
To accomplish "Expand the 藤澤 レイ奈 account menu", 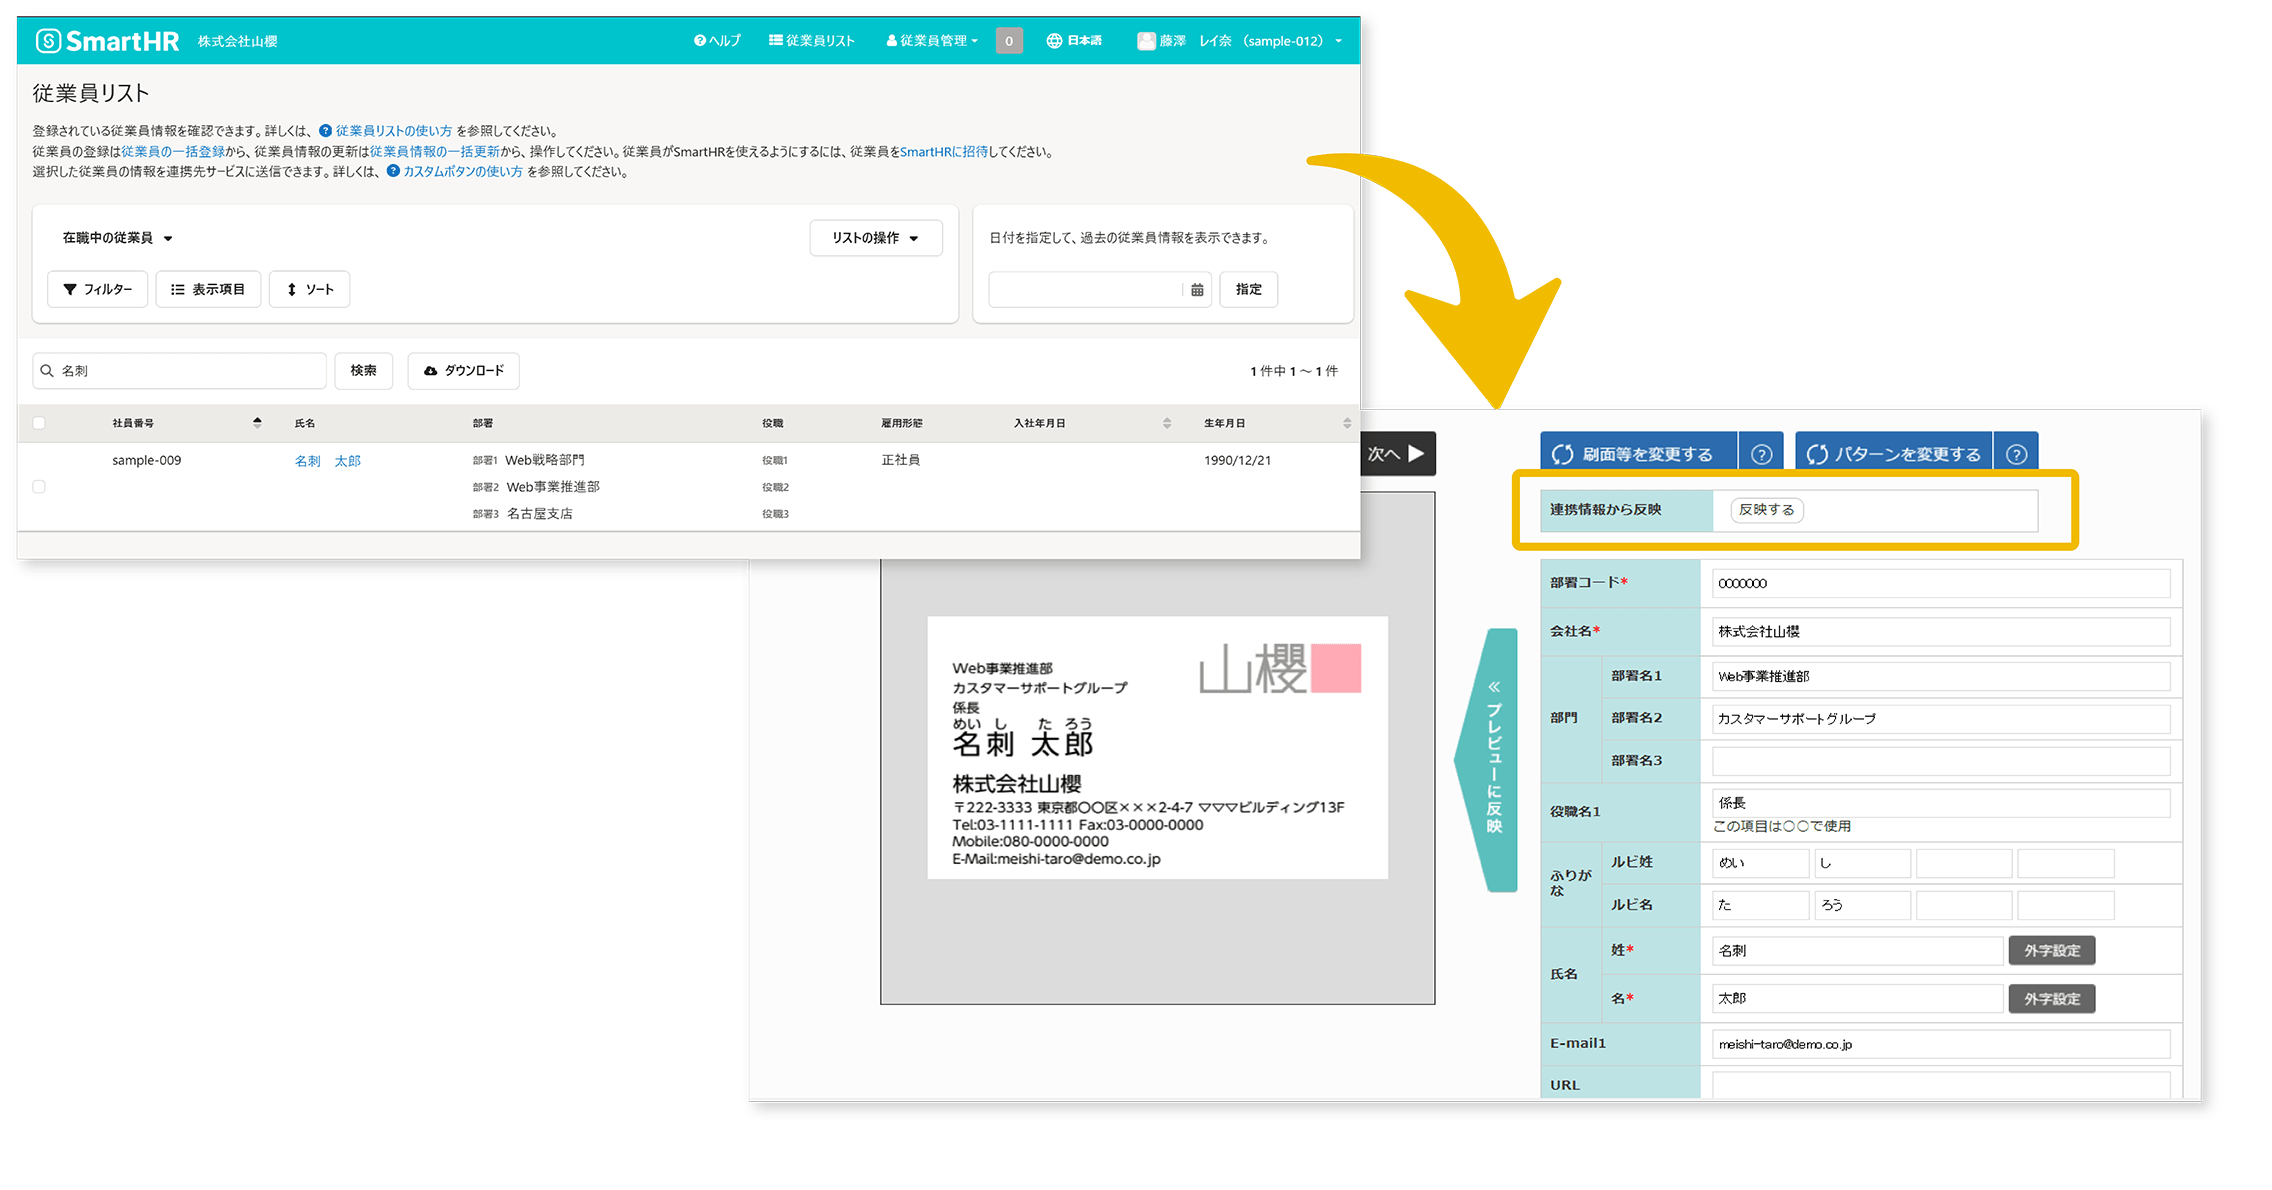I will [x=1240, y=41].
